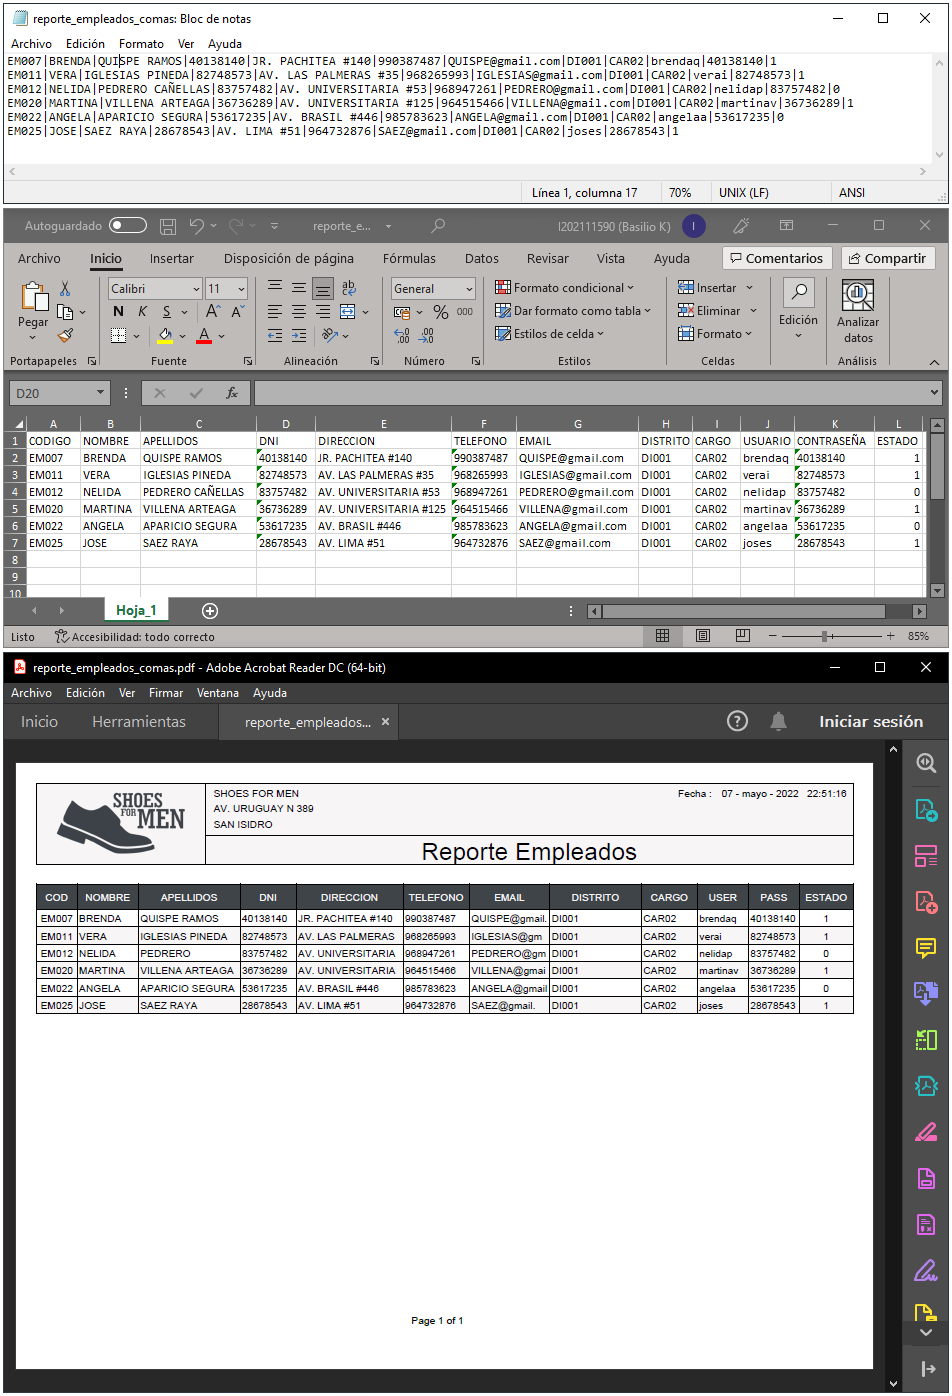Viewport: 952px width, 1396px height.
Task: Open Disposición de página ribbon tab
Action: pyautogui.click(x=289, y=258)
